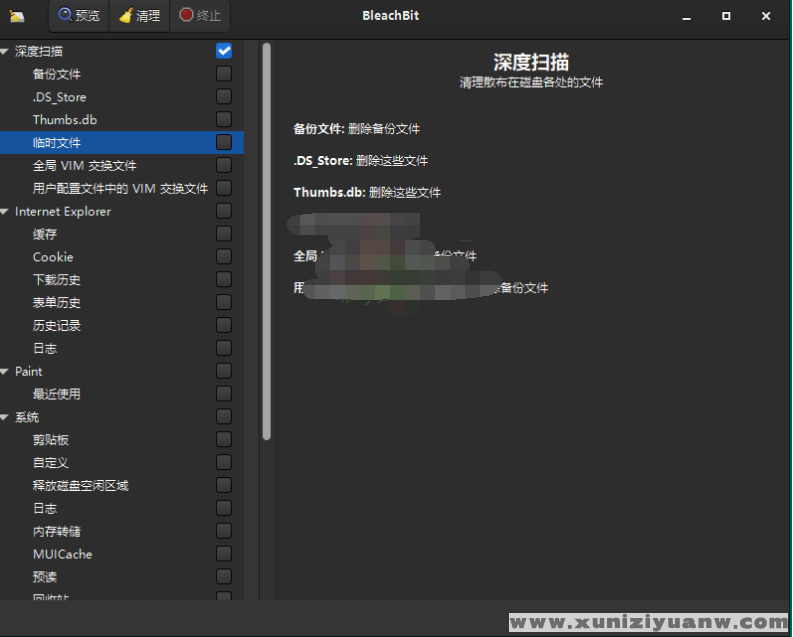Image resolution: width=793 pixels, height=637 pixels.
Task: Click the magnifier Preview (预览) icon
Action: [x=66, y=16]
